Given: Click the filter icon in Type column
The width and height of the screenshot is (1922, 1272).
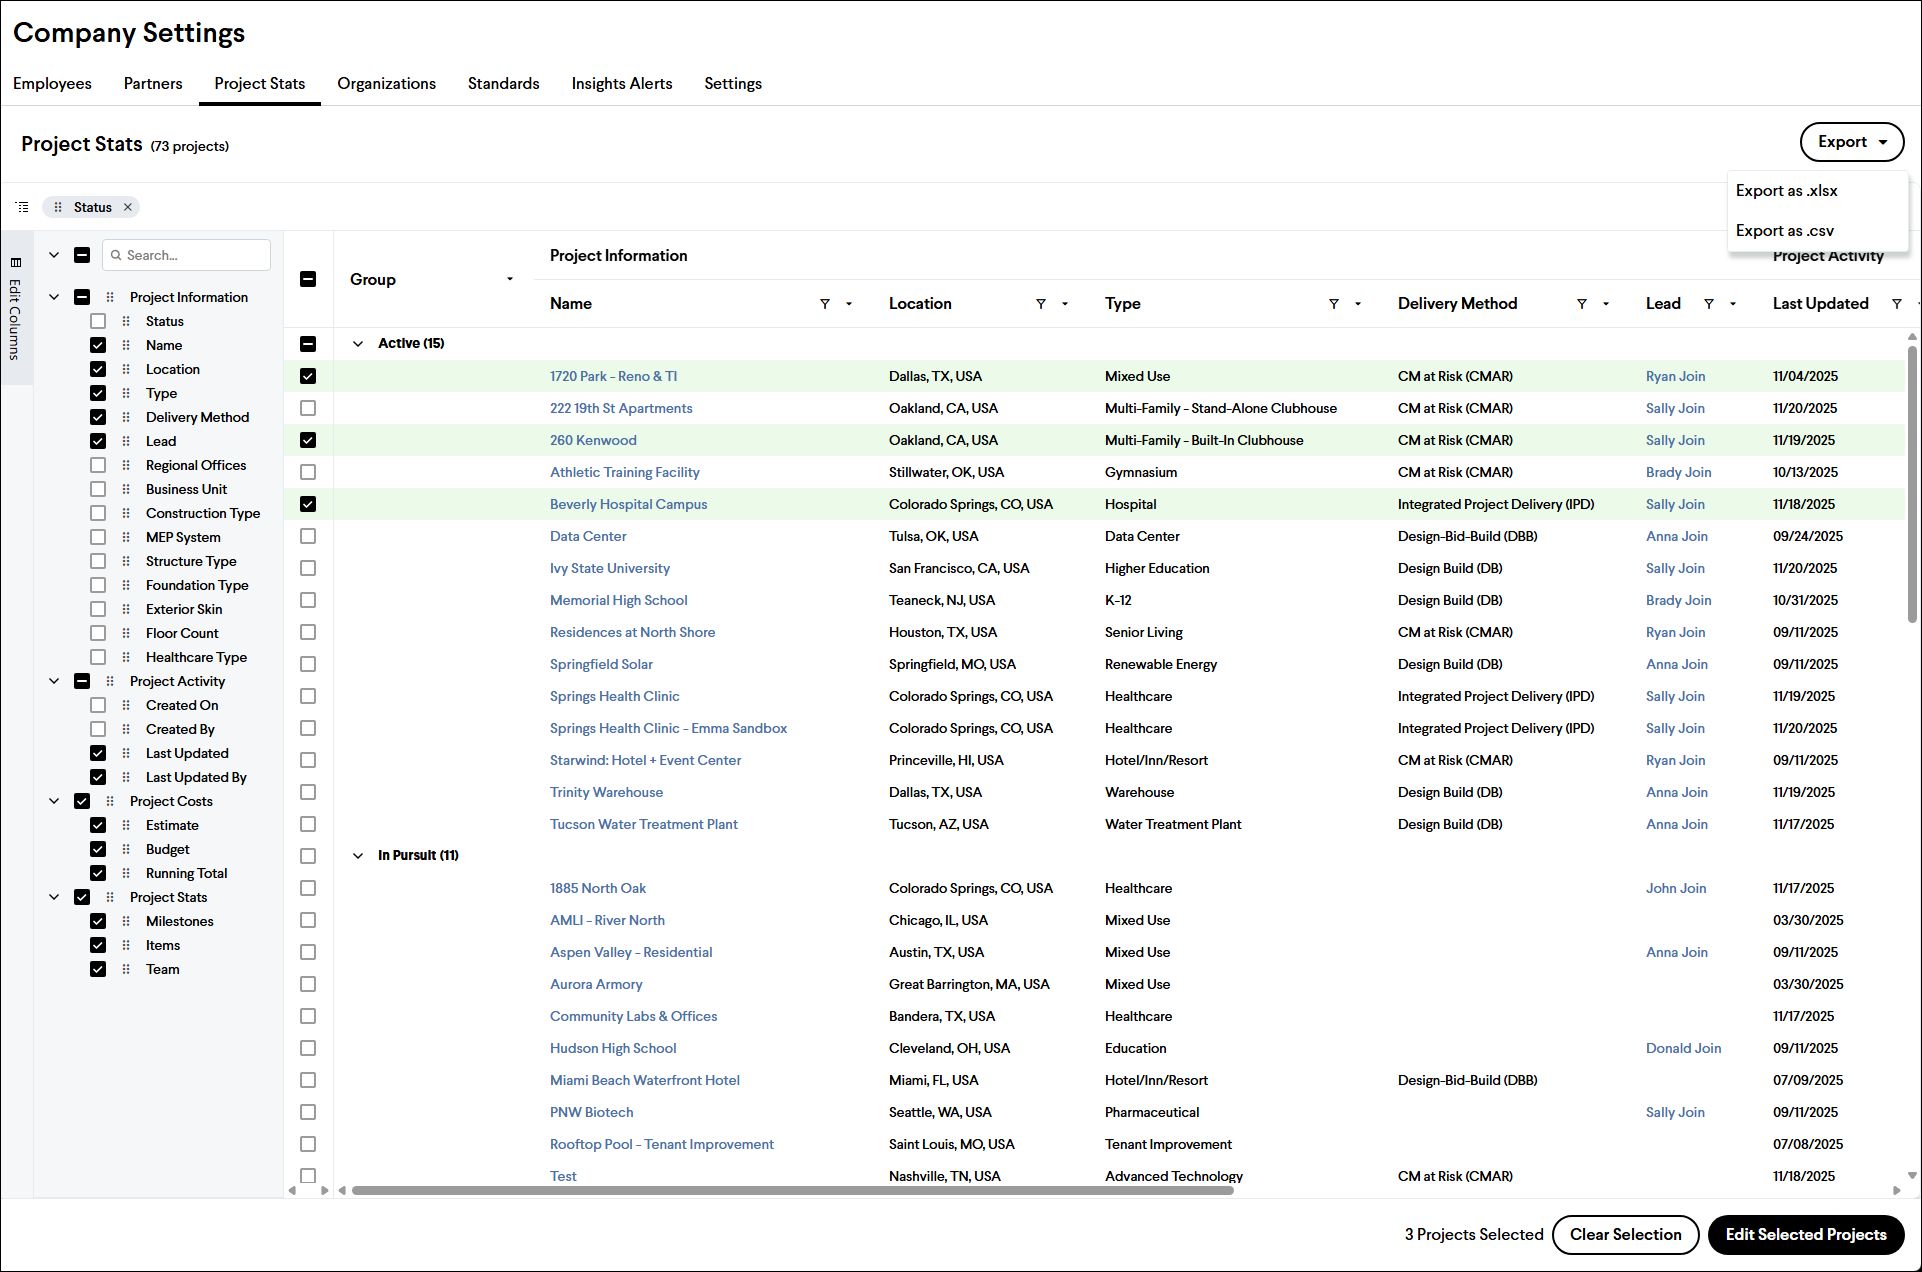Looking at the screenshot, I should [1334, 304].
